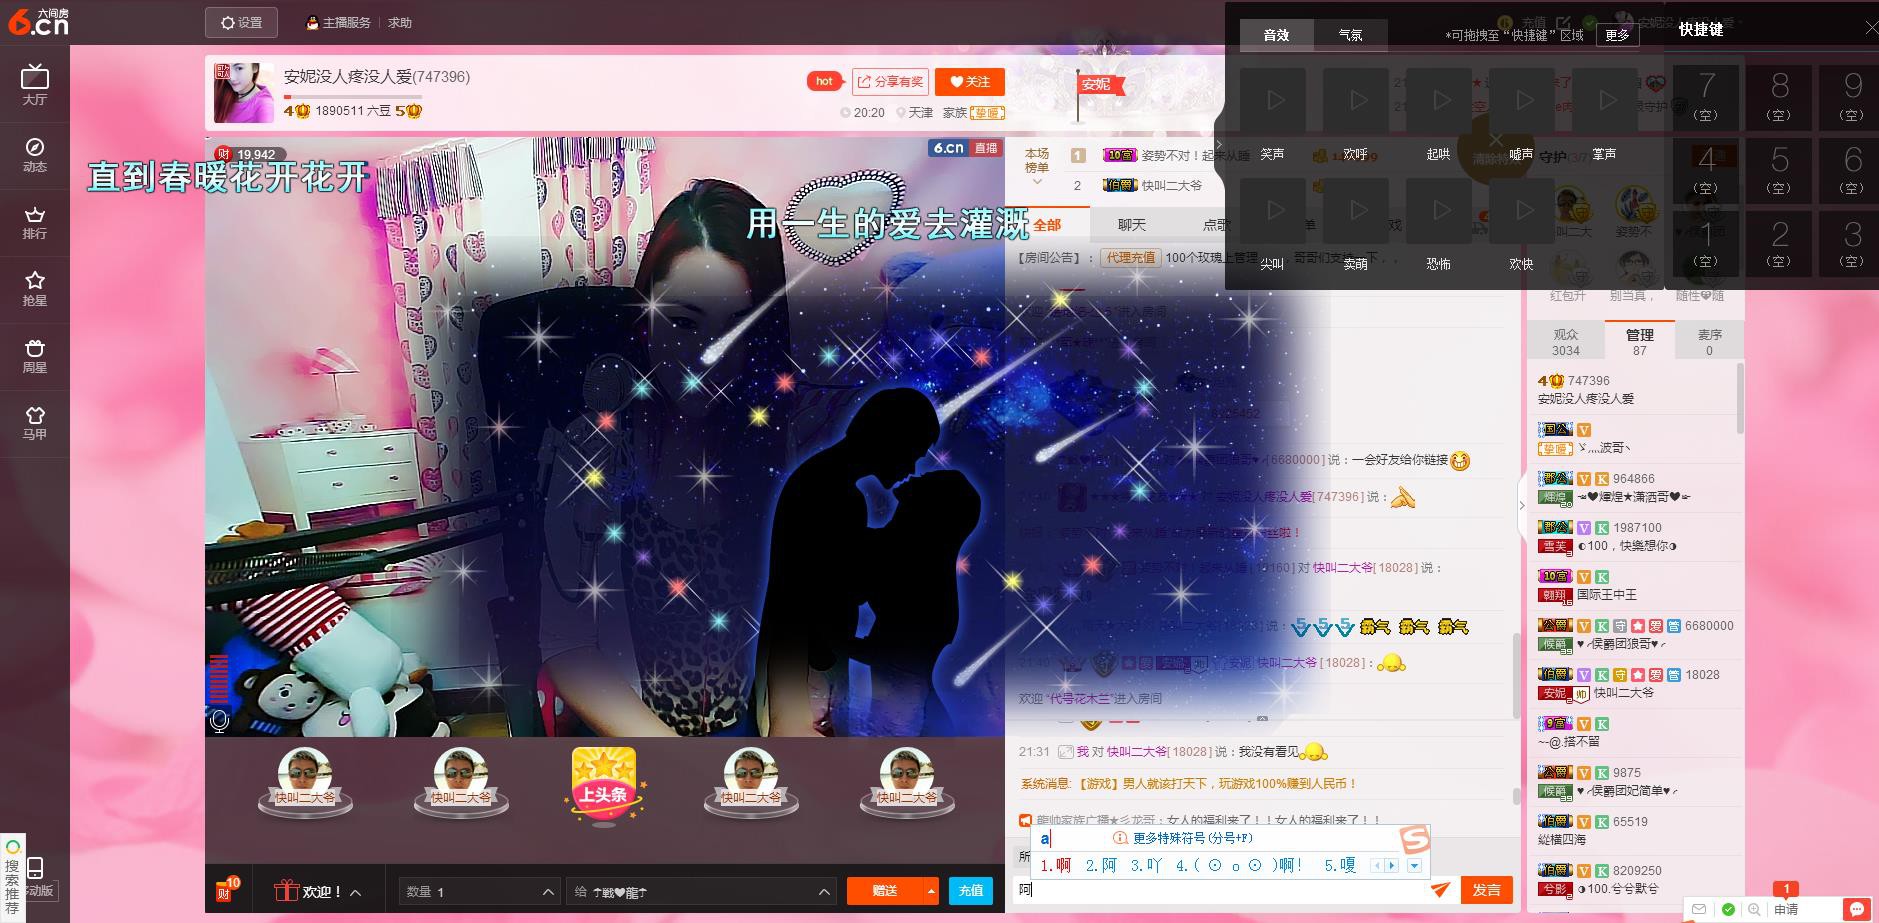Open the 动态 feed in sidebar

point(34,154)
